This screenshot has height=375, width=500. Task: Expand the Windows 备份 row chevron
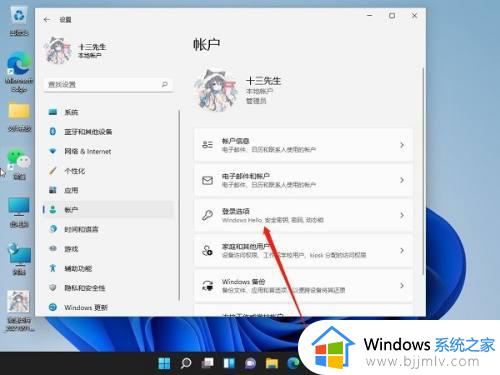pos(402,286)
